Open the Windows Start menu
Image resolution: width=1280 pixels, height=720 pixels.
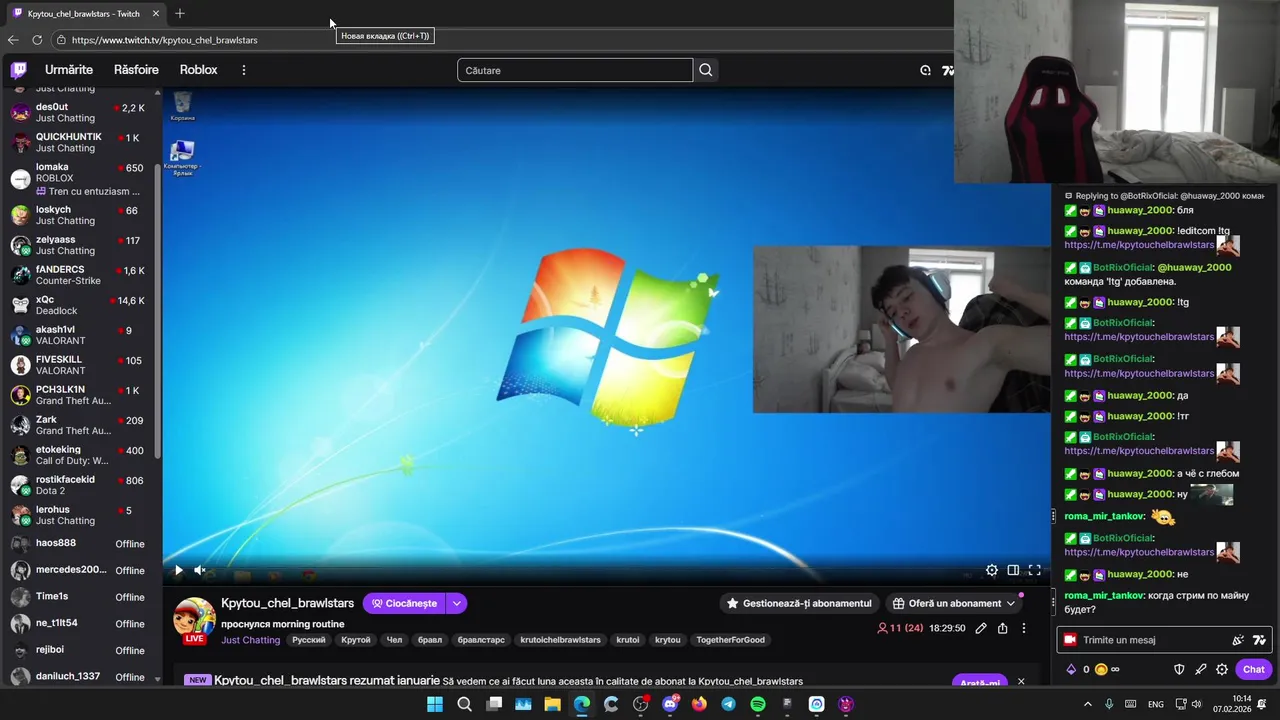[x=435, y=704]
